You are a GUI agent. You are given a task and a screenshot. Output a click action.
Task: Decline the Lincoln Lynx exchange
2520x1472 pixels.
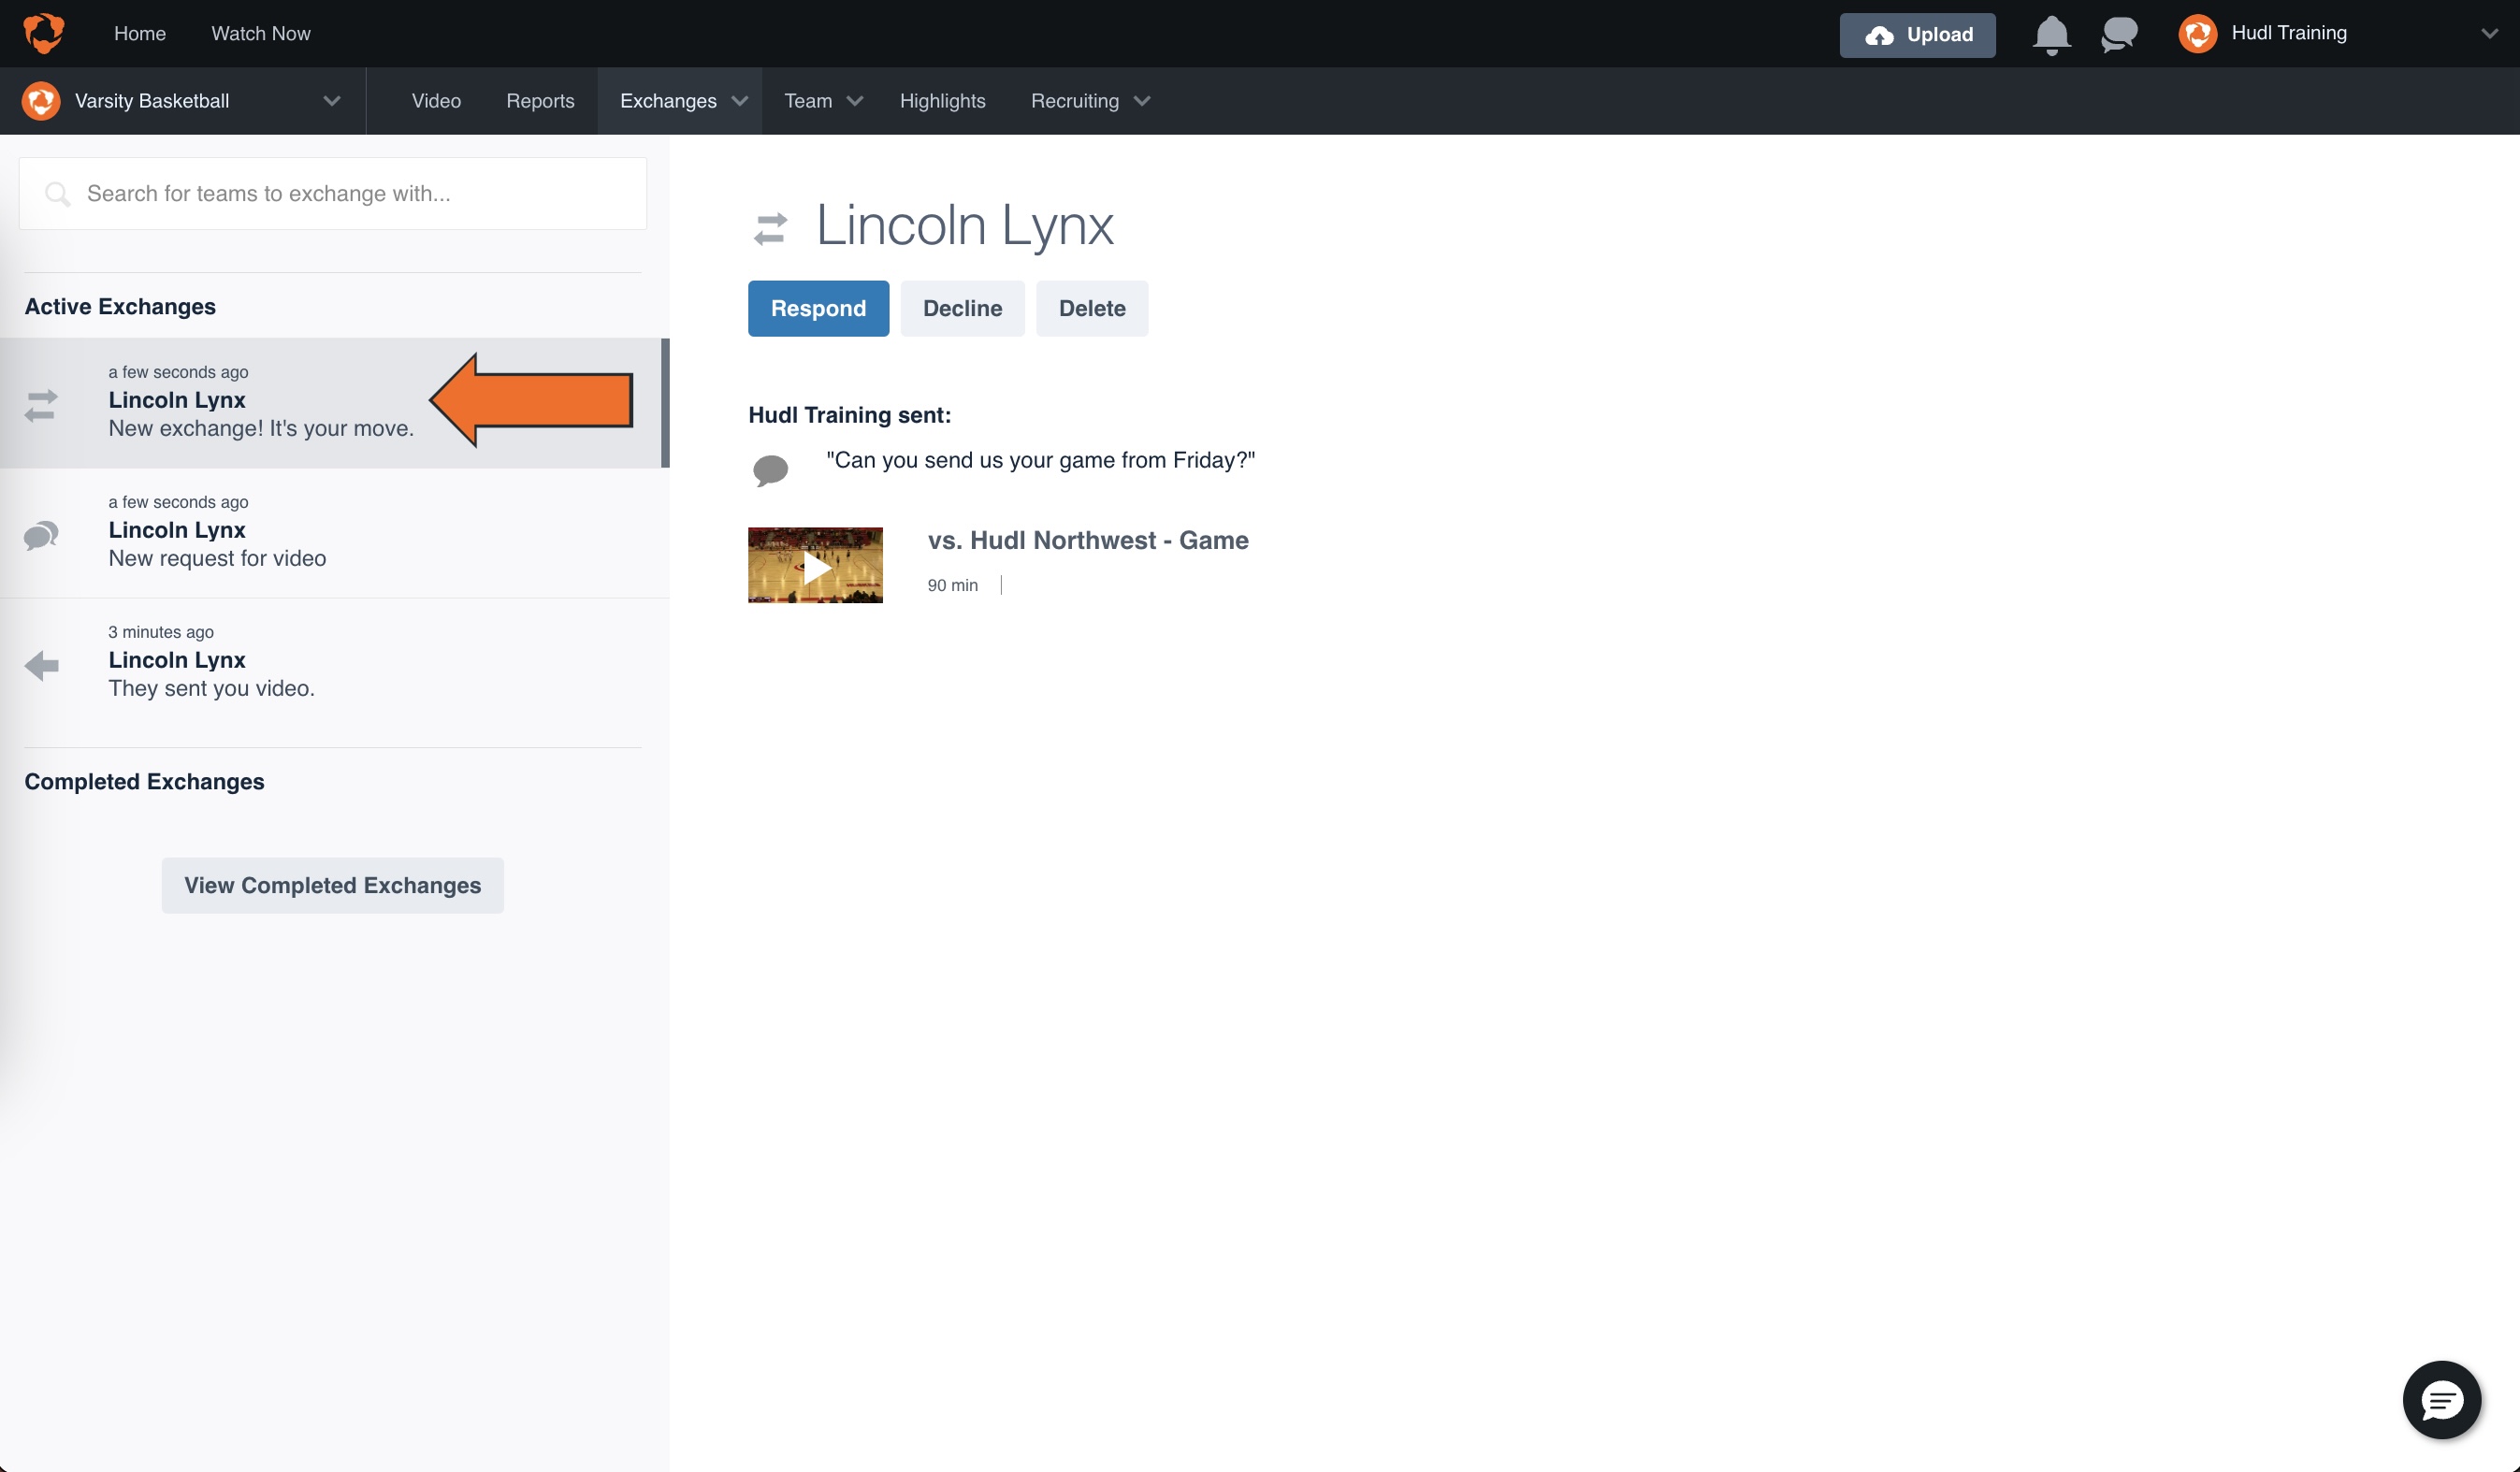(x=961, y=308)
